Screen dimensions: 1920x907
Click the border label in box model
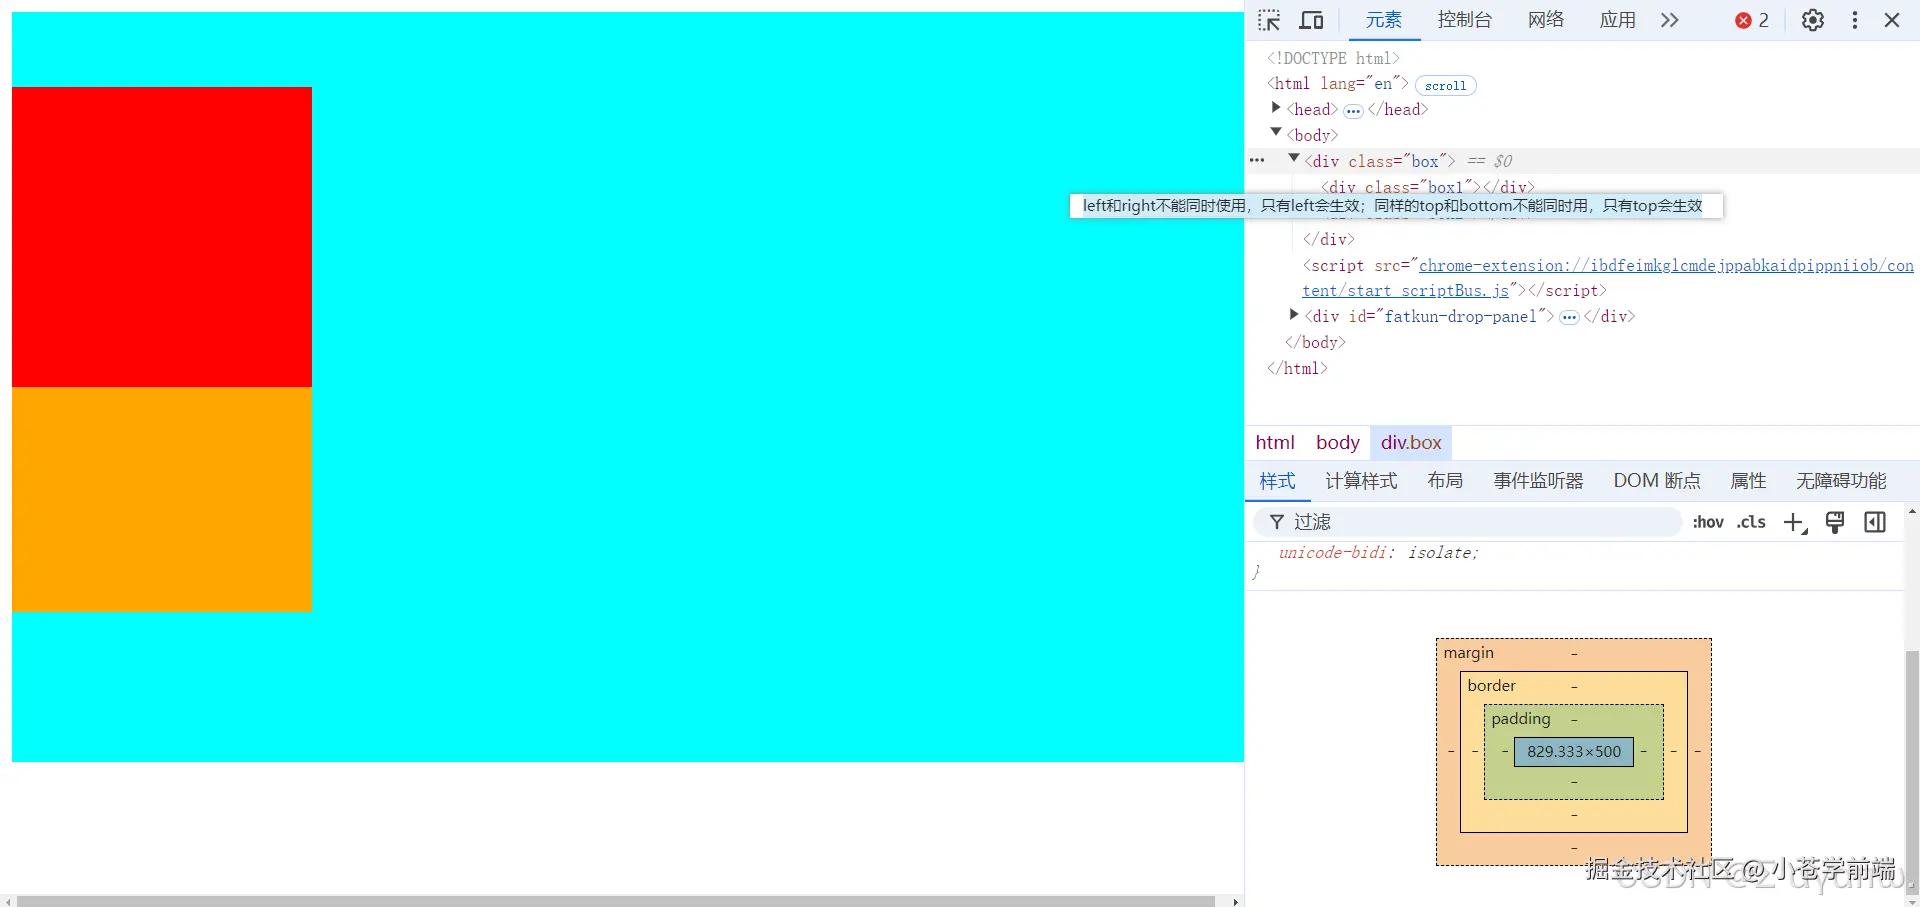pos(1491,686)
